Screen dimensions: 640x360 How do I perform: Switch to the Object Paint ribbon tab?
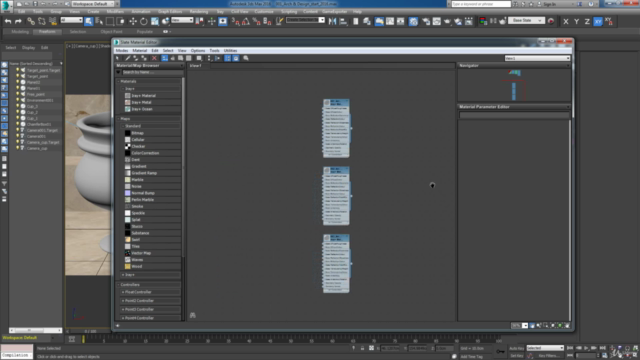[111, 31]
